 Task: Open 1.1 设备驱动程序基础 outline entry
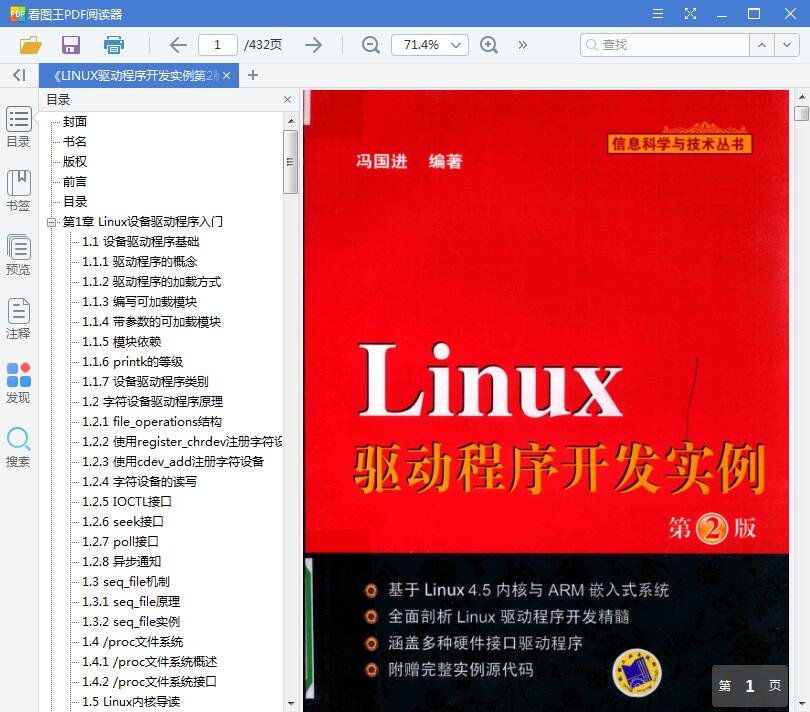(141, 242)
